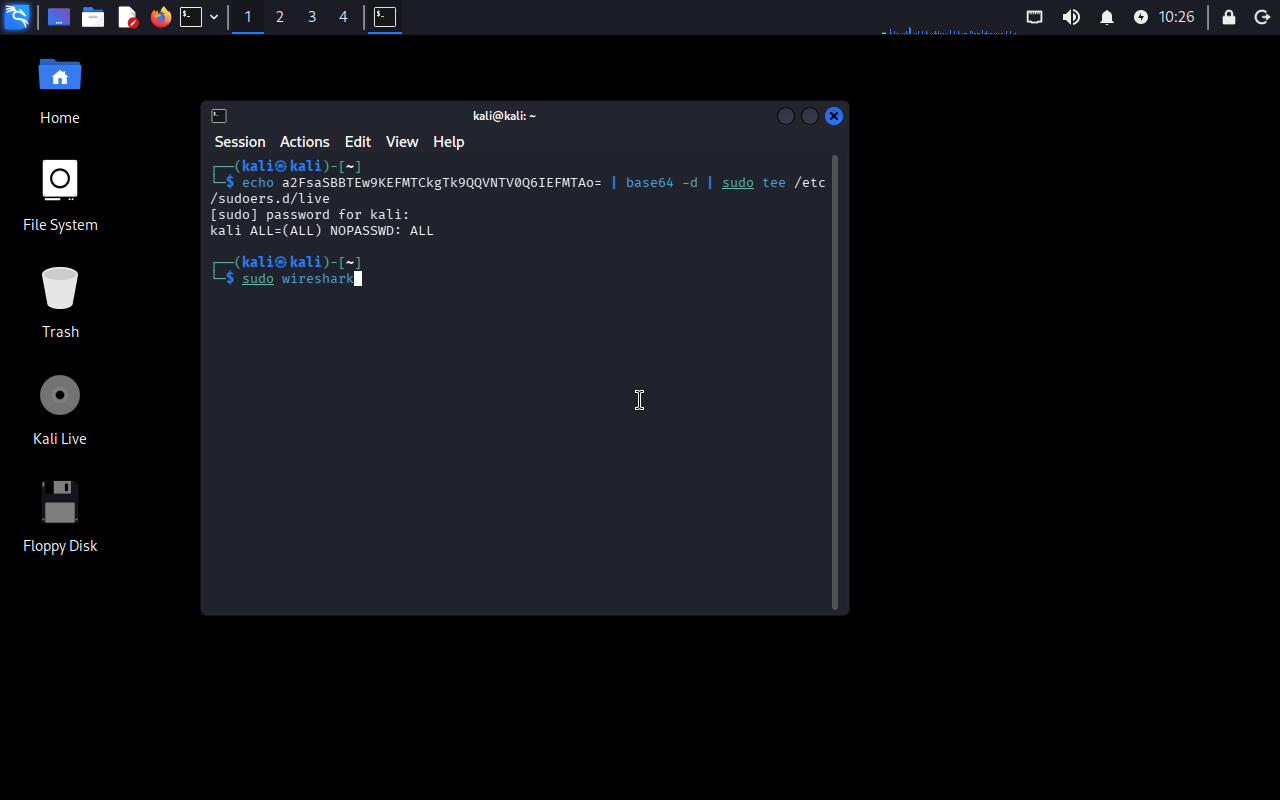Screen dimensions: 1280x800
Task: Expand the terminal launcher dropdown arrow
Action: tap(214, 17)
